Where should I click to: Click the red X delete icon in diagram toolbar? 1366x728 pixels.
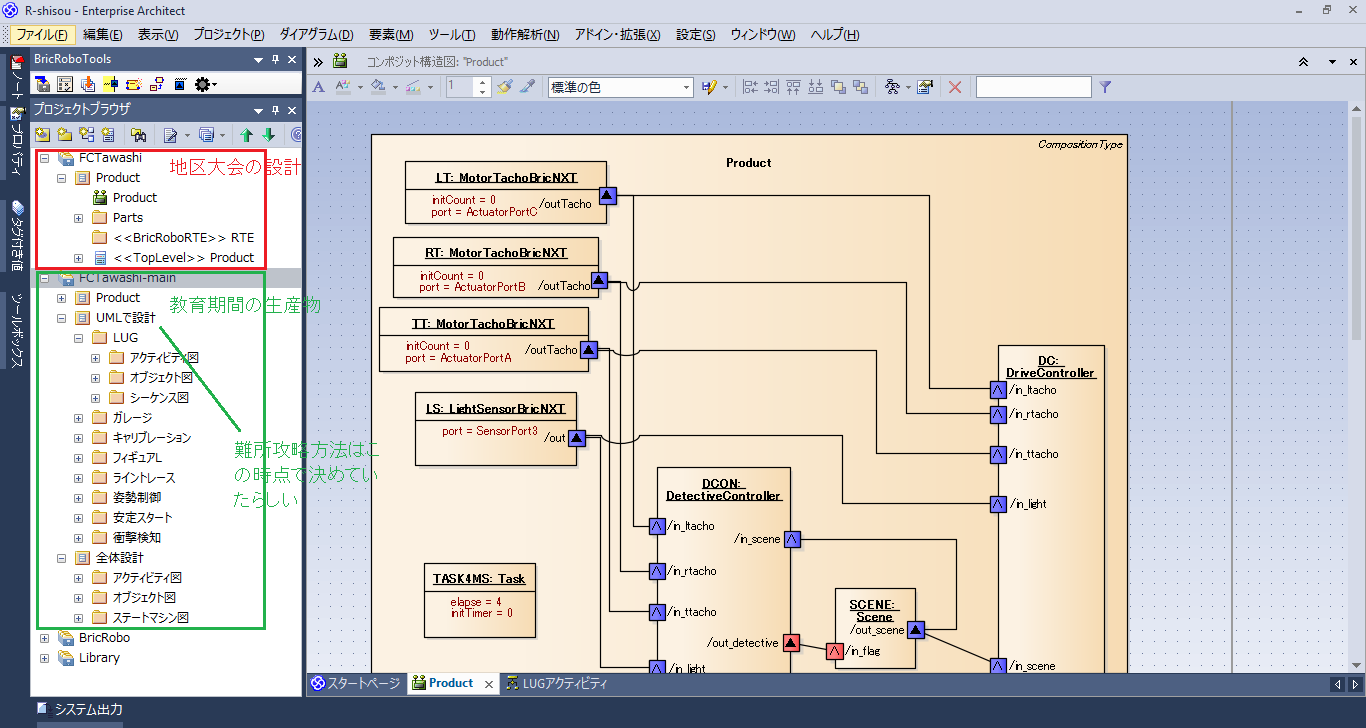[955, 87]
